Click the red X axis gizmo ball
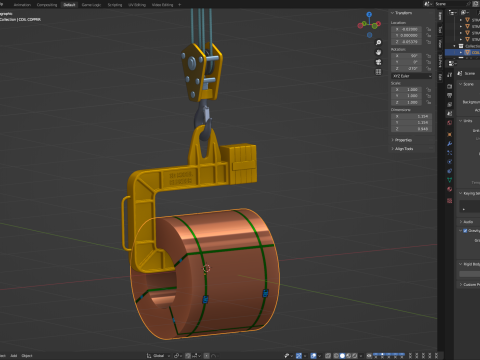Viewport: 480px width, 360px height. click(379, 24)
